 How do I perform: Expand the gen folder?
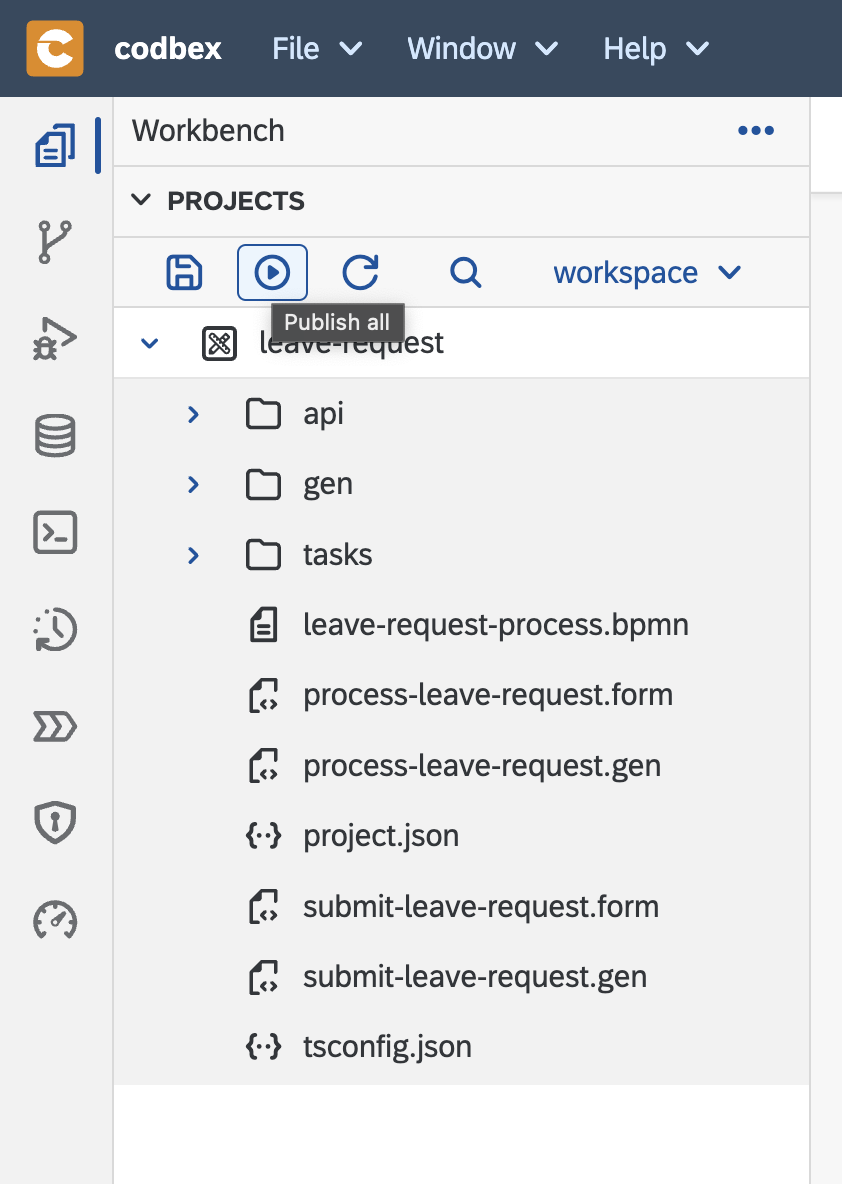pos(193,484)
